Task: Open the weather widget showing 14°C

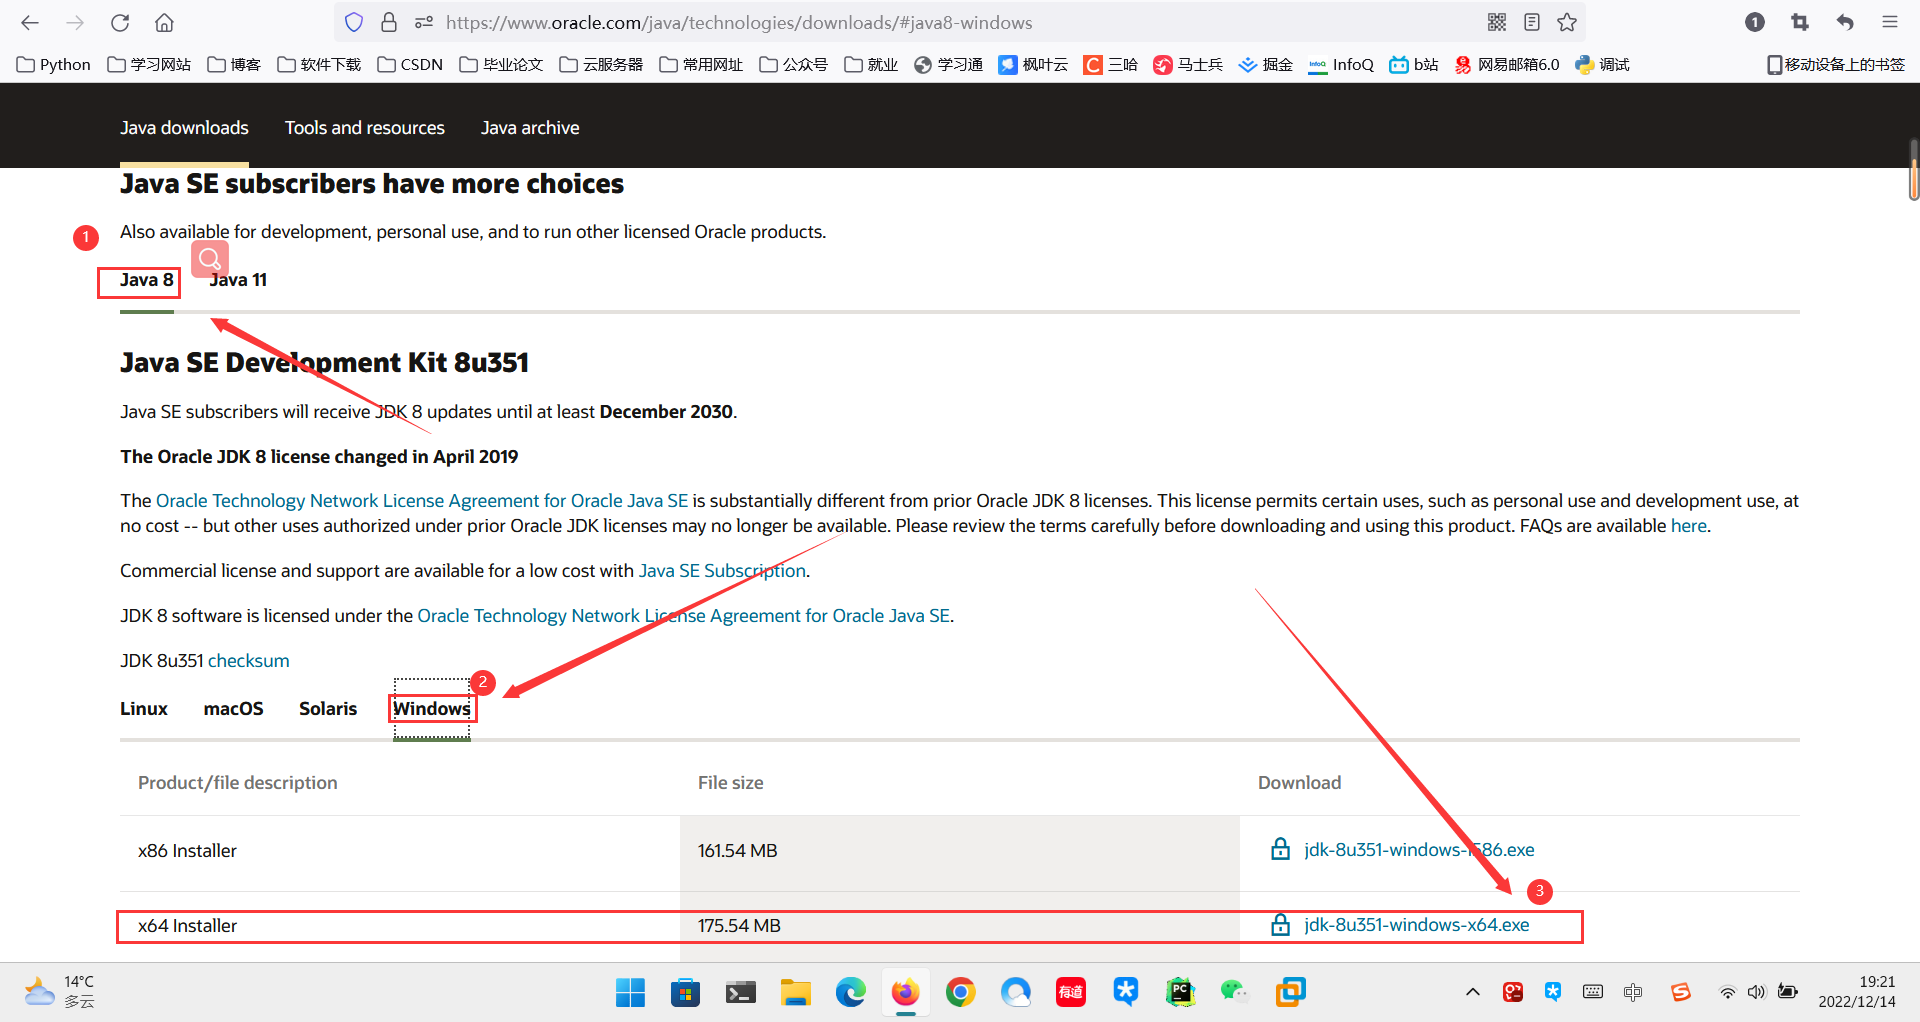Action: (x=60, y=991)
